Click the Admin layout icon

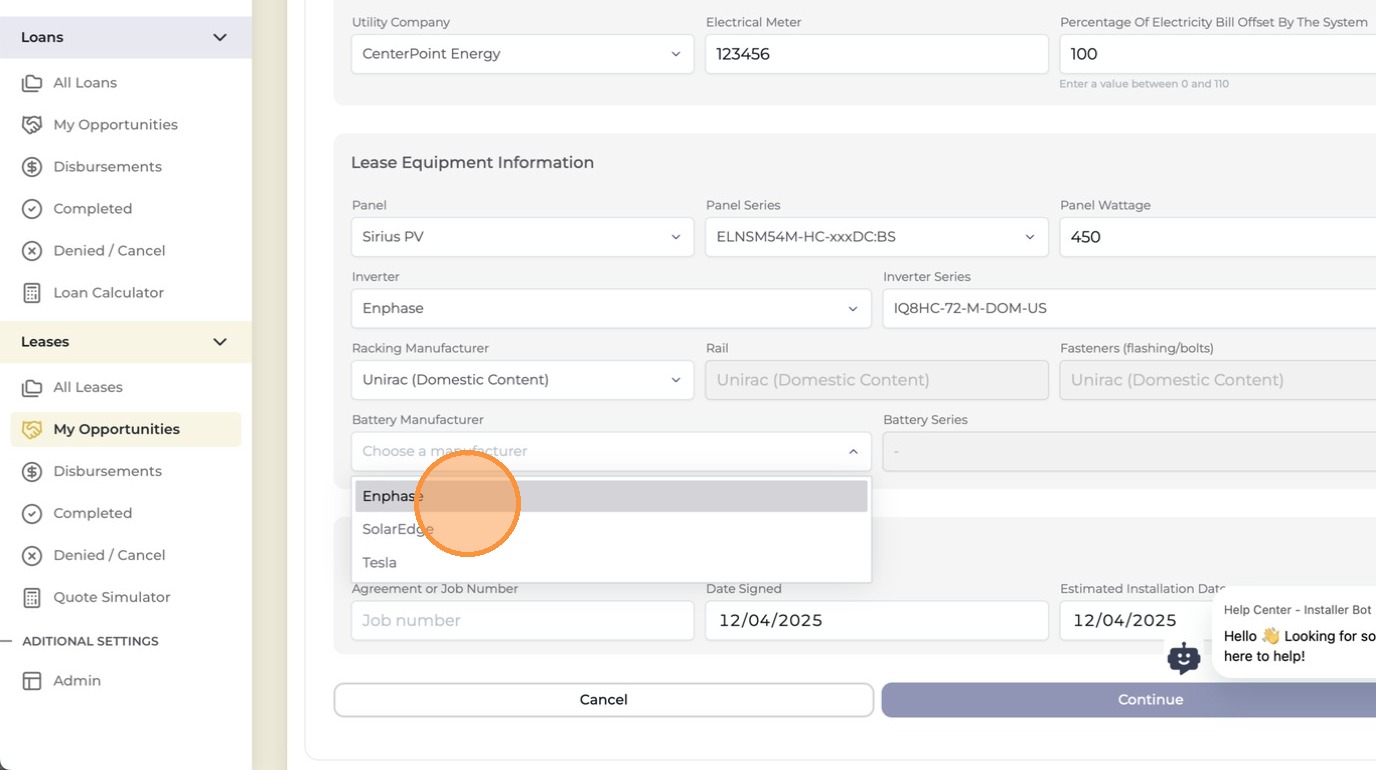[x=32, y=681]
